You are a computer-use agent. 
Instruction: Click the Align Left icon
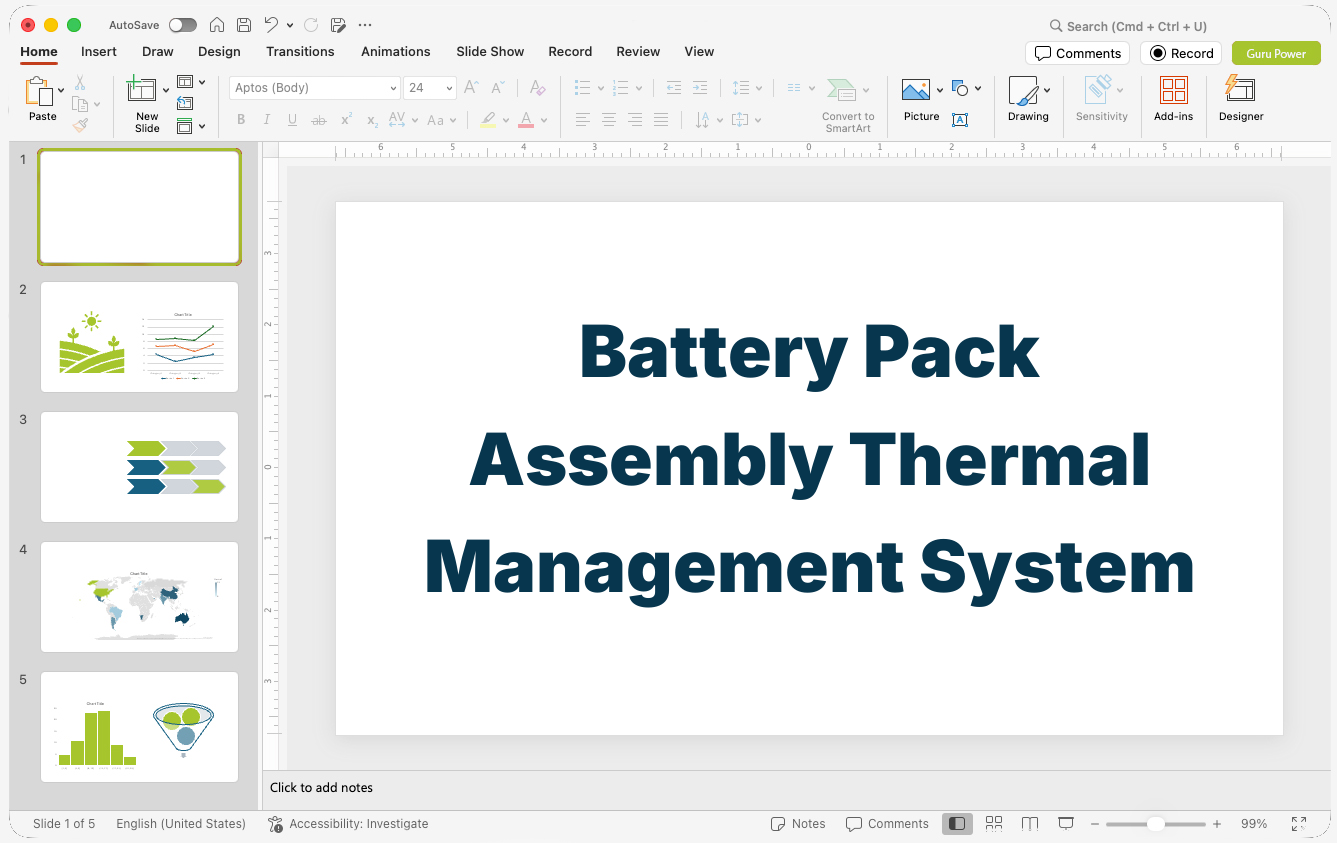point(583,120)
